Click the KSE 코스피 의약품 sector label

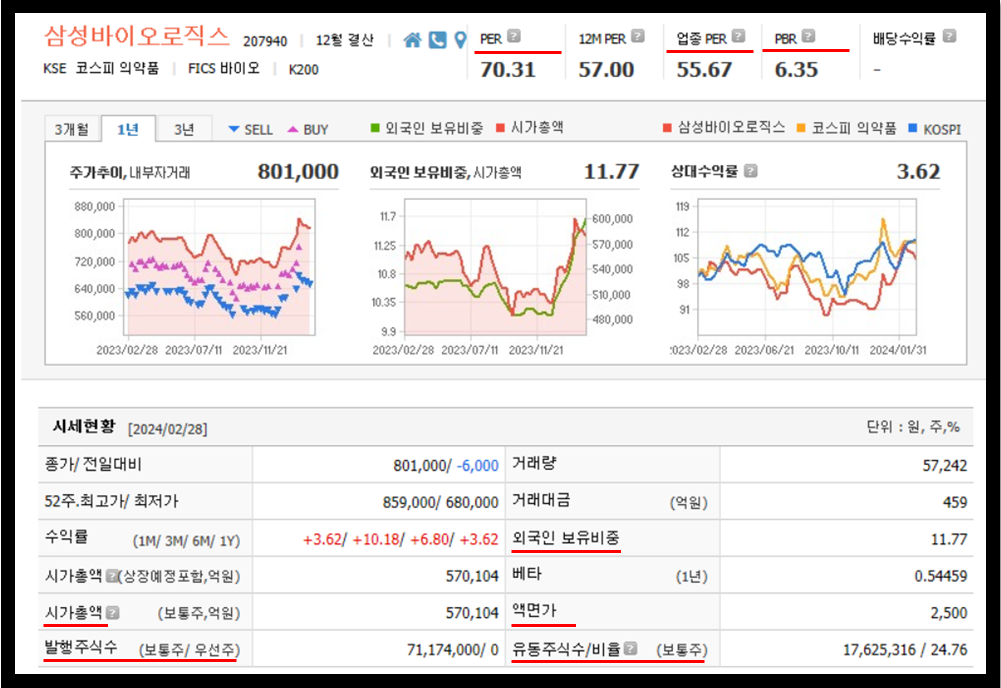[x=101, y=68]
